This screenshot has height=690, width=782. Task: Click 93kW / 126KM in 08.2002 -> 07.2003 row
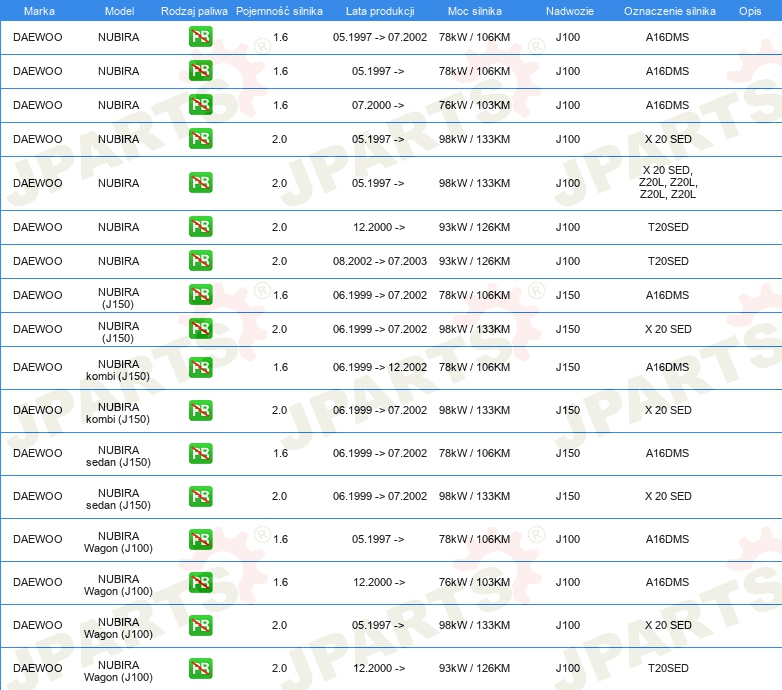point(474,261)
